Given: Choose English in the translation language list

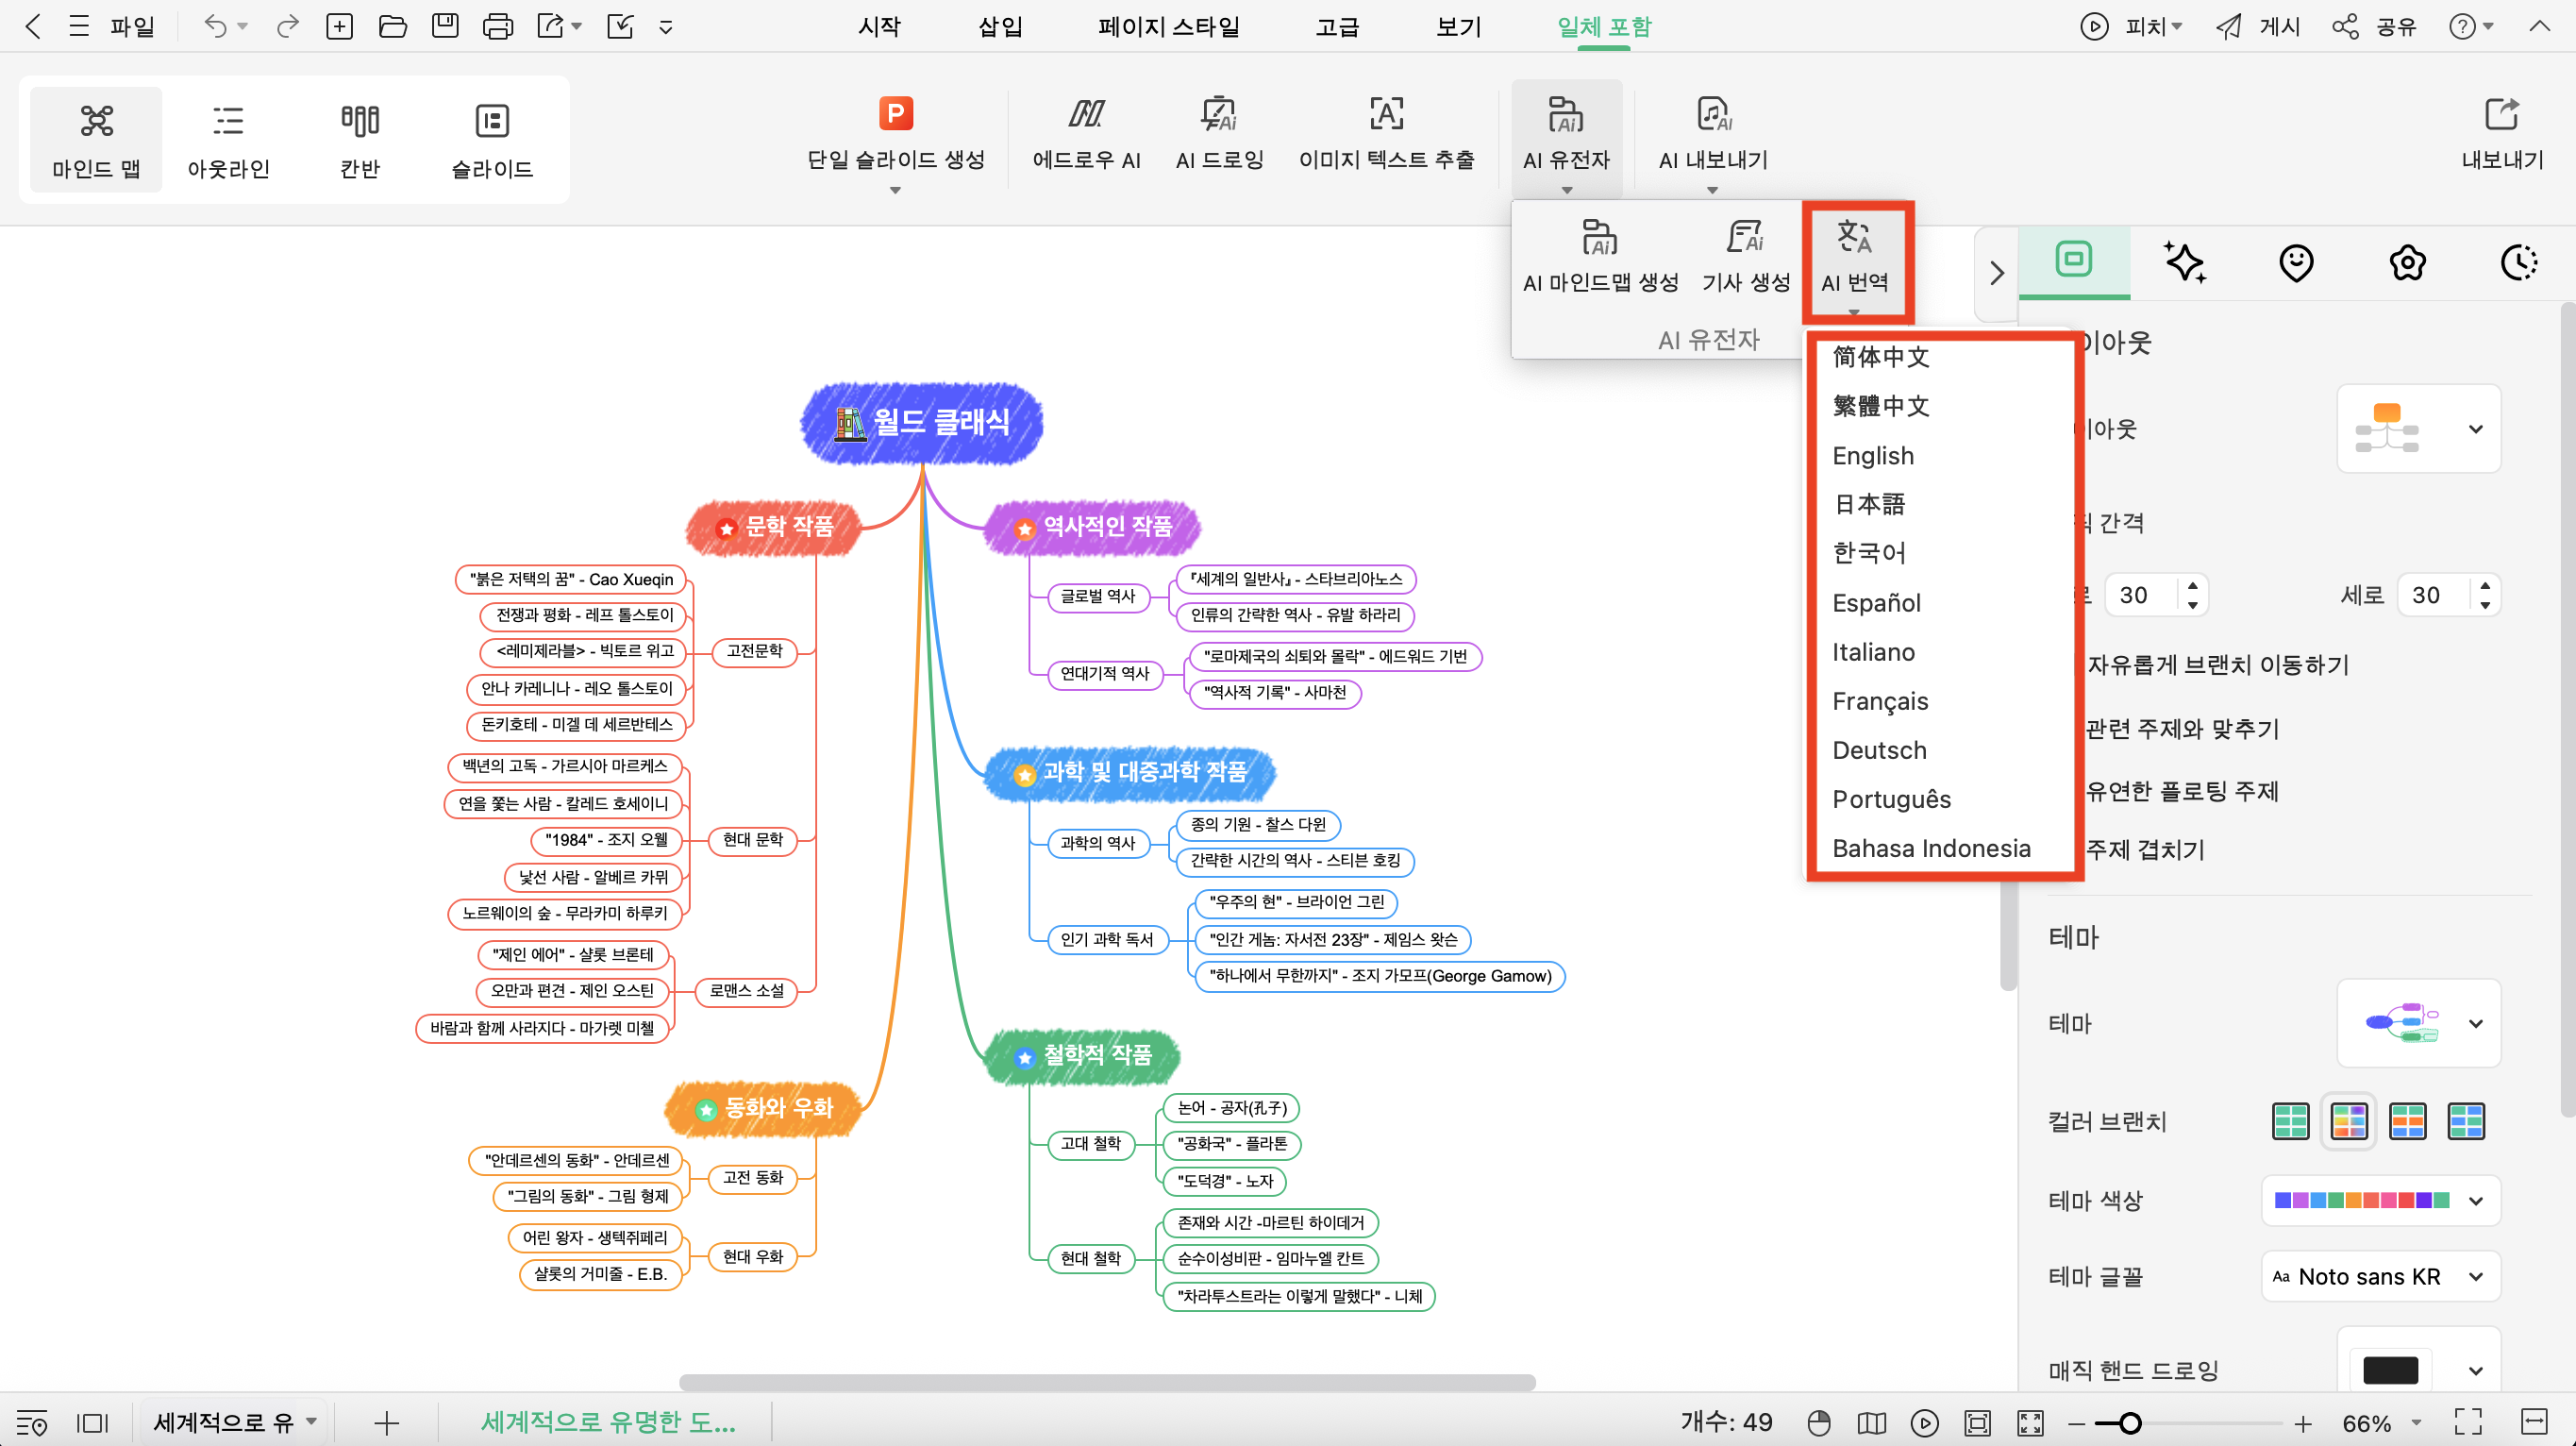Looking at the screenshot, I should [1872, 456].
